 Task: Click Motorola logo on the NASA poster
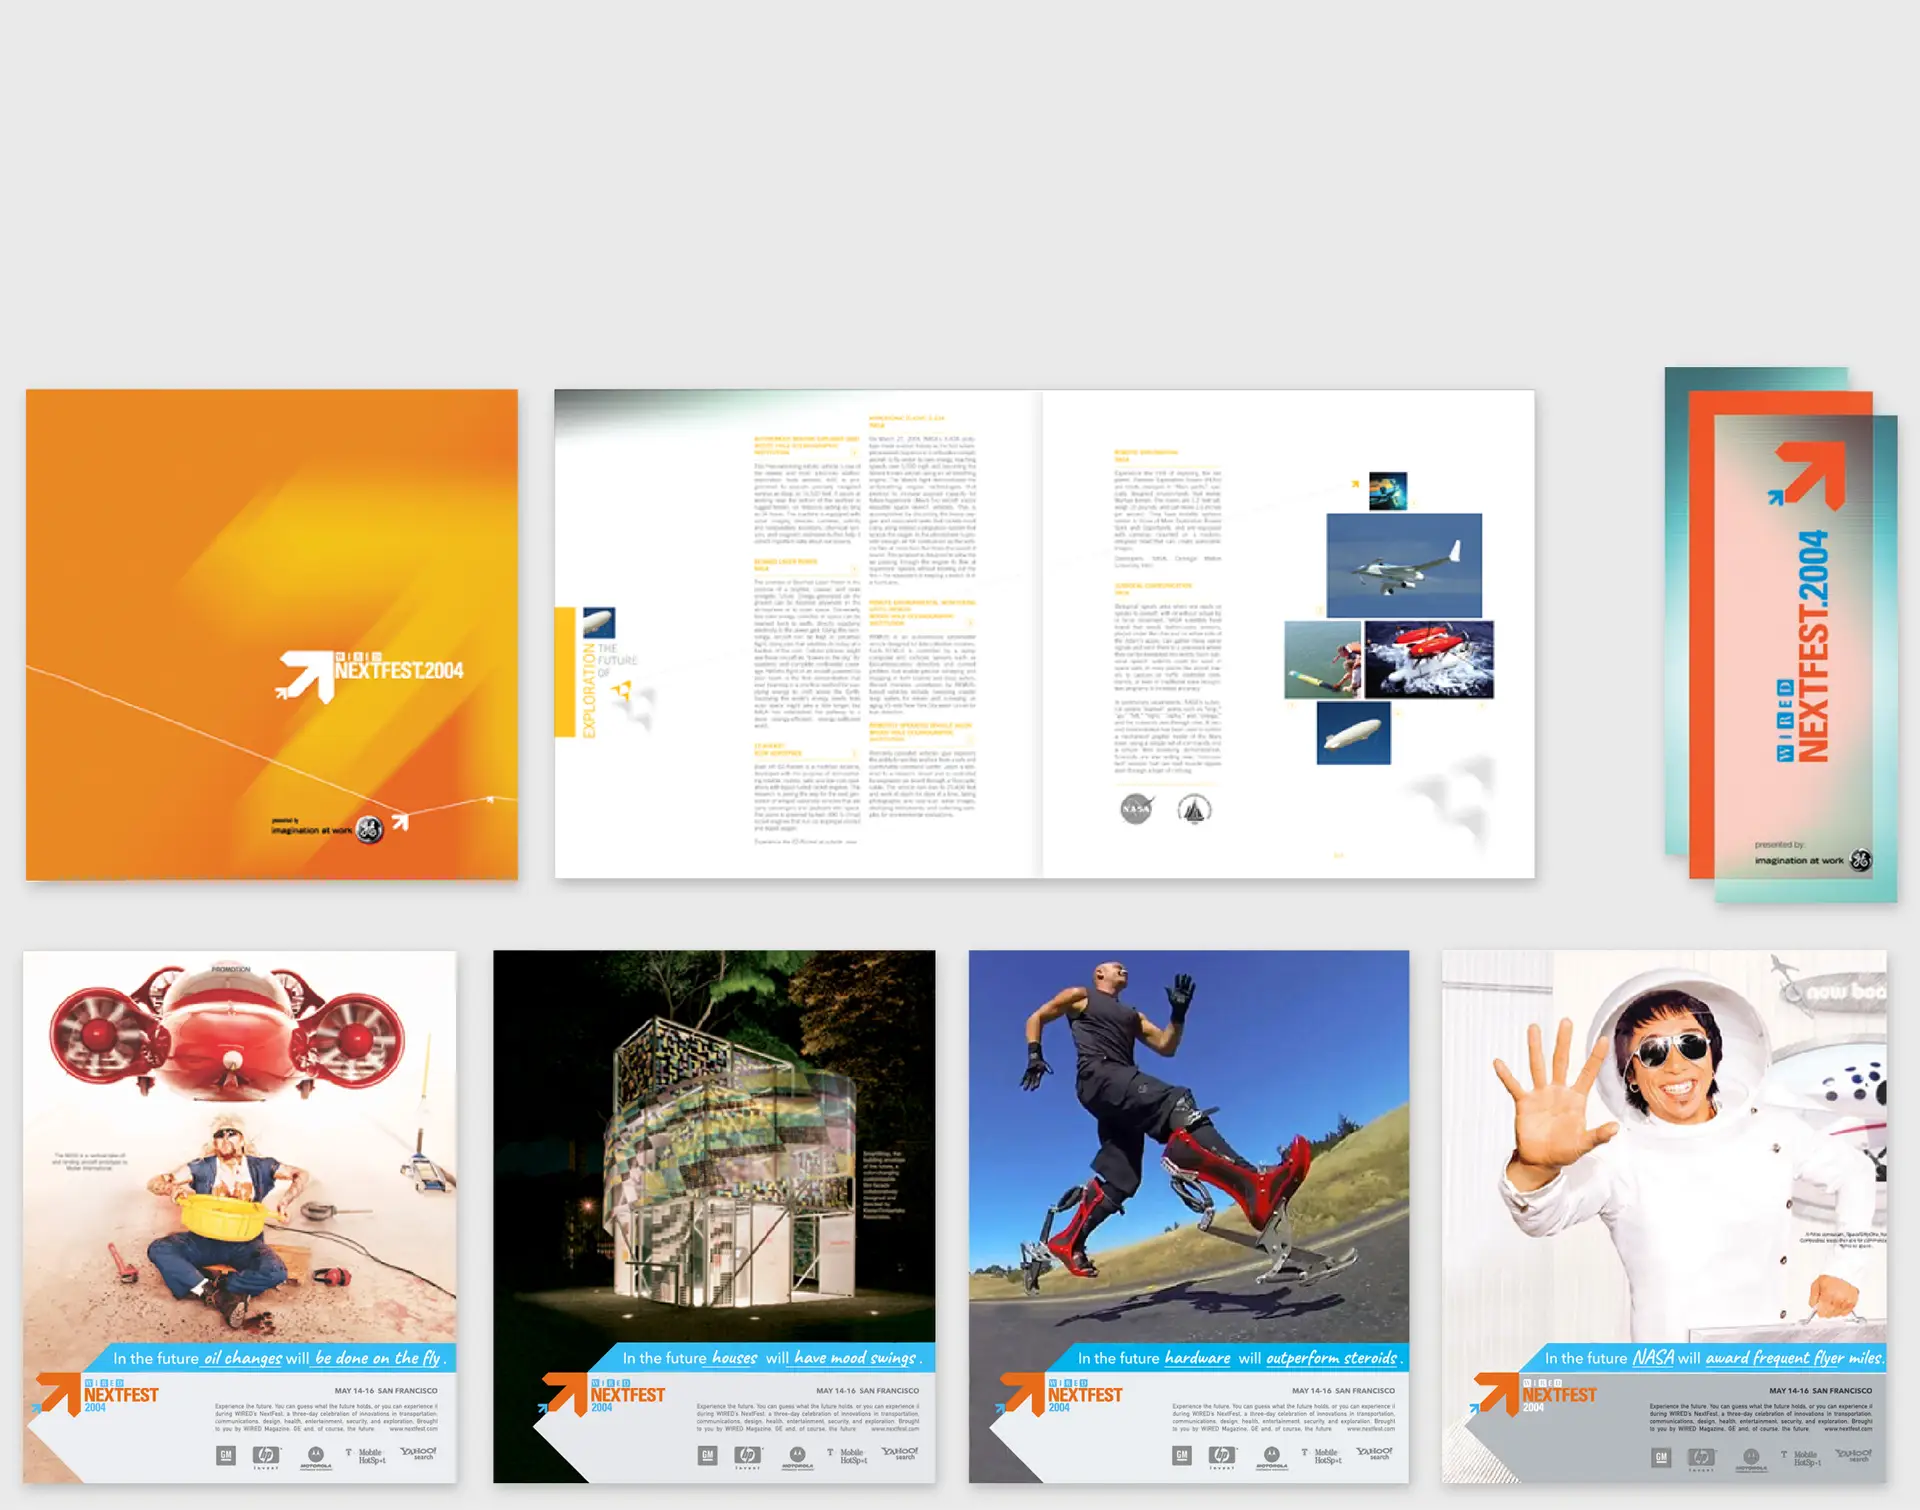pos(1751,1460)
